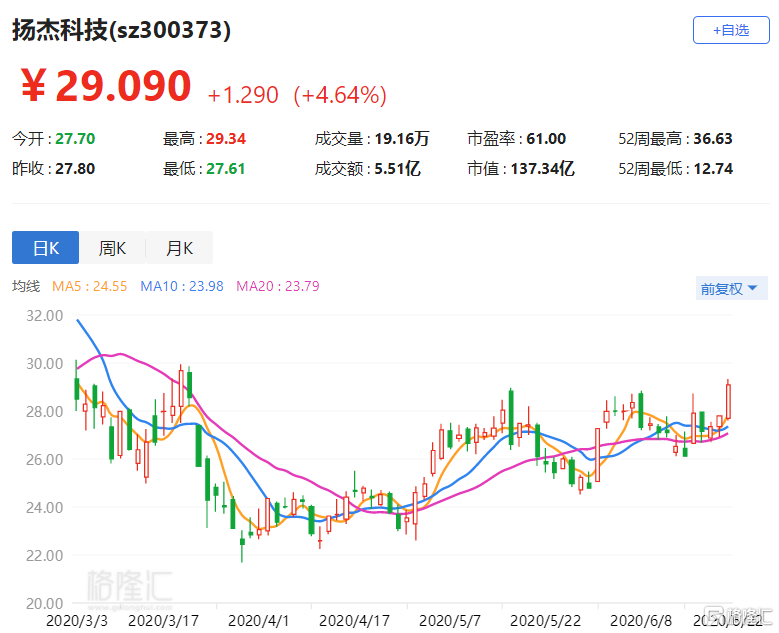Viewport: 779px width, 633px height.
Task: Toggle the MA5 moving average label
Action: pyautogui.click(x=89, y=287)
